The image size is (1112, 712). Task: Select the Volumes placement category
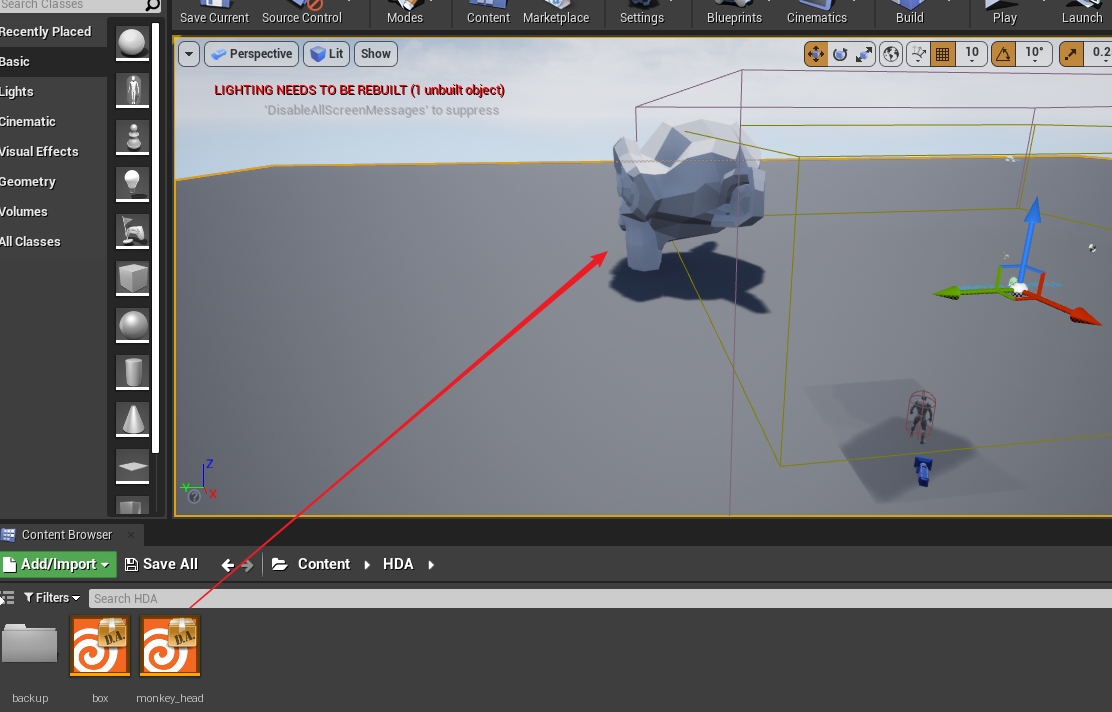(x=53, y=211)
